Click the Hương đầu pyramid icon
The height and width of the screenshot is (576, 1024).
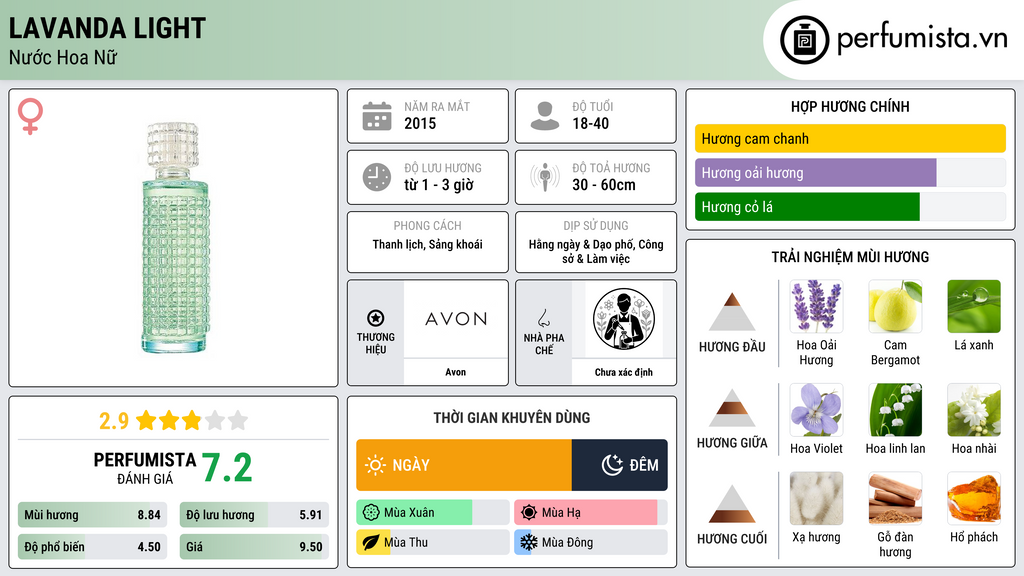click(x=732, y=312)
